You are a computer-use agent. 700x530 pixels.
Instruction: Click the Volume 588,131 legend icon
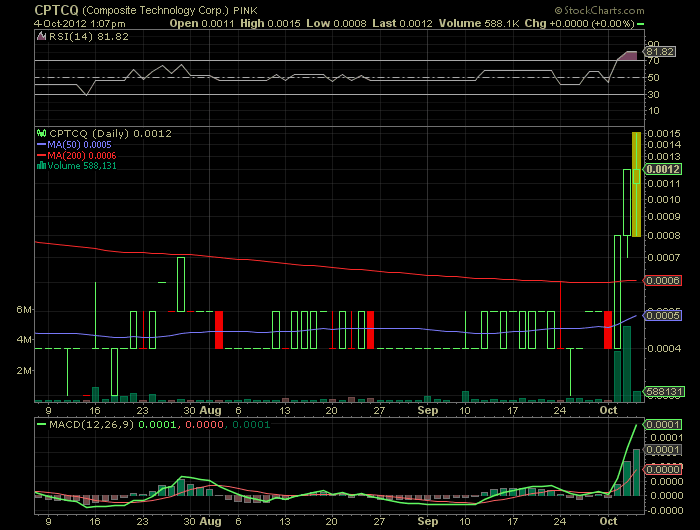pyautogui.click(x=42, y=166)
